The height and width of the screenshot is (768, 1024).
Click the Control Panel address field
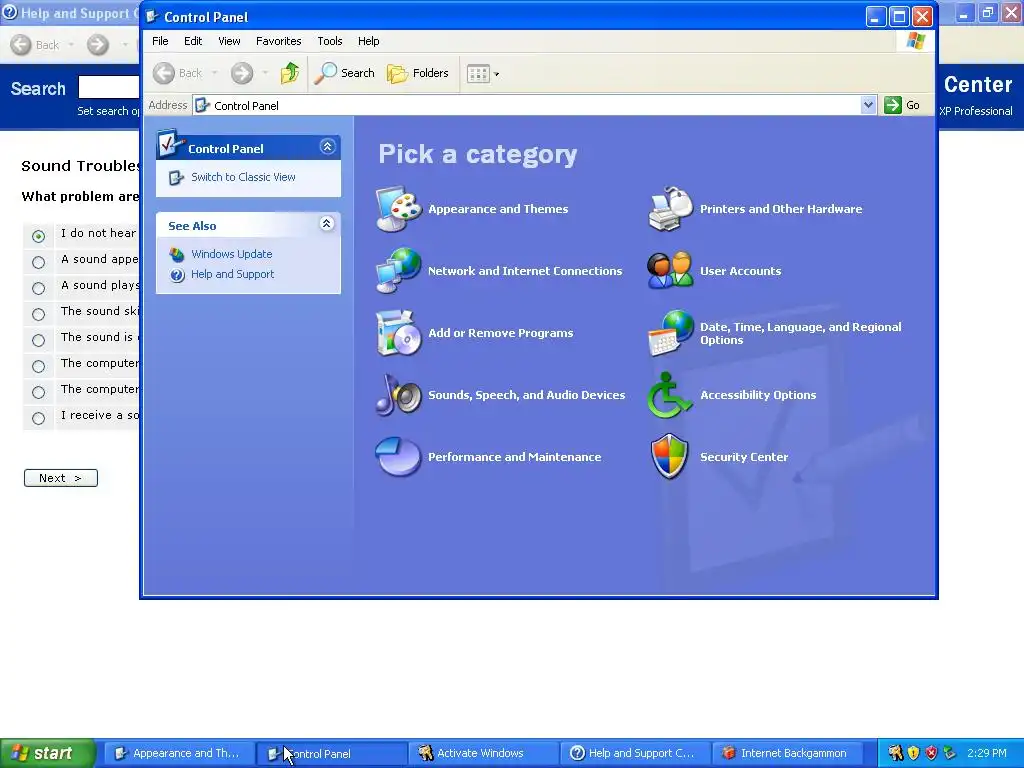click(x=534, y=105)
